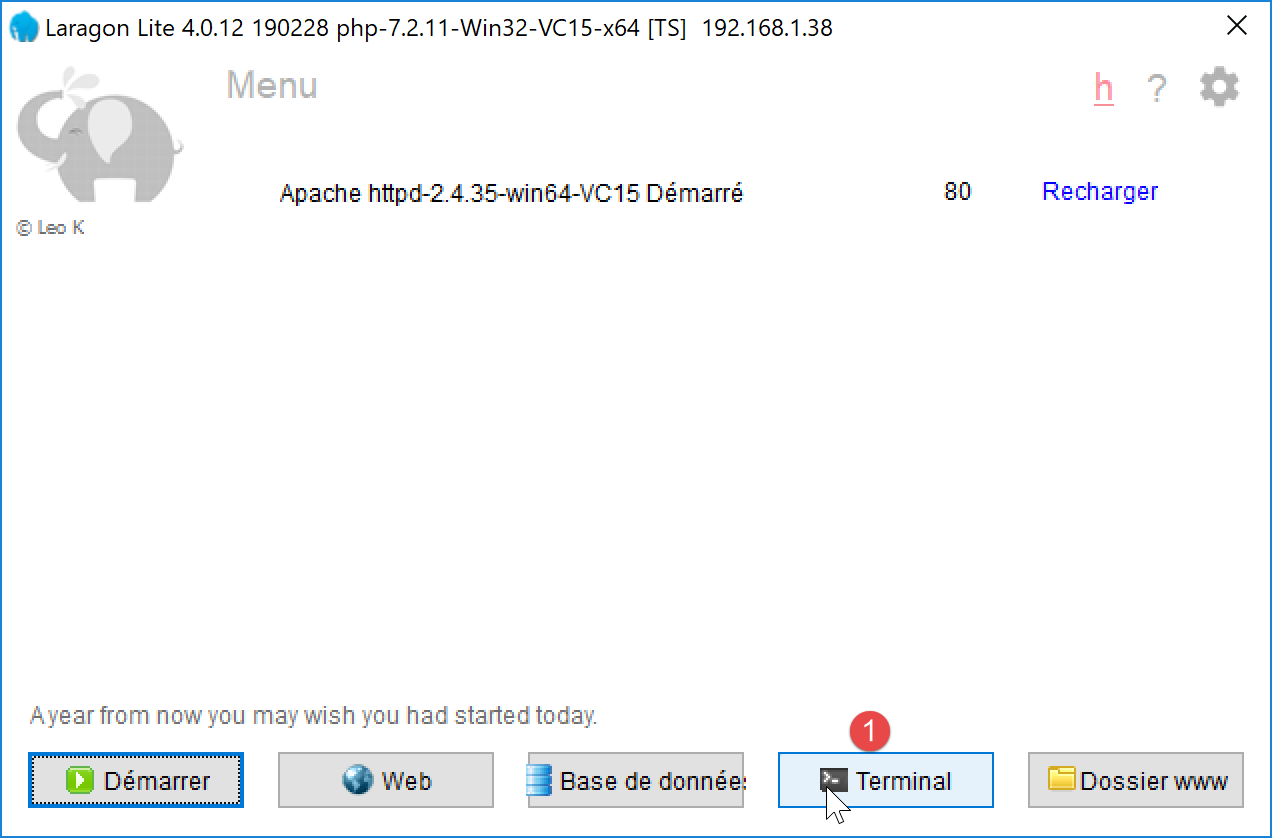This screenshot has height=838, width=1272.
Task: Click the pink underlined 'h' icon
Action: (x=1104, y=89)
